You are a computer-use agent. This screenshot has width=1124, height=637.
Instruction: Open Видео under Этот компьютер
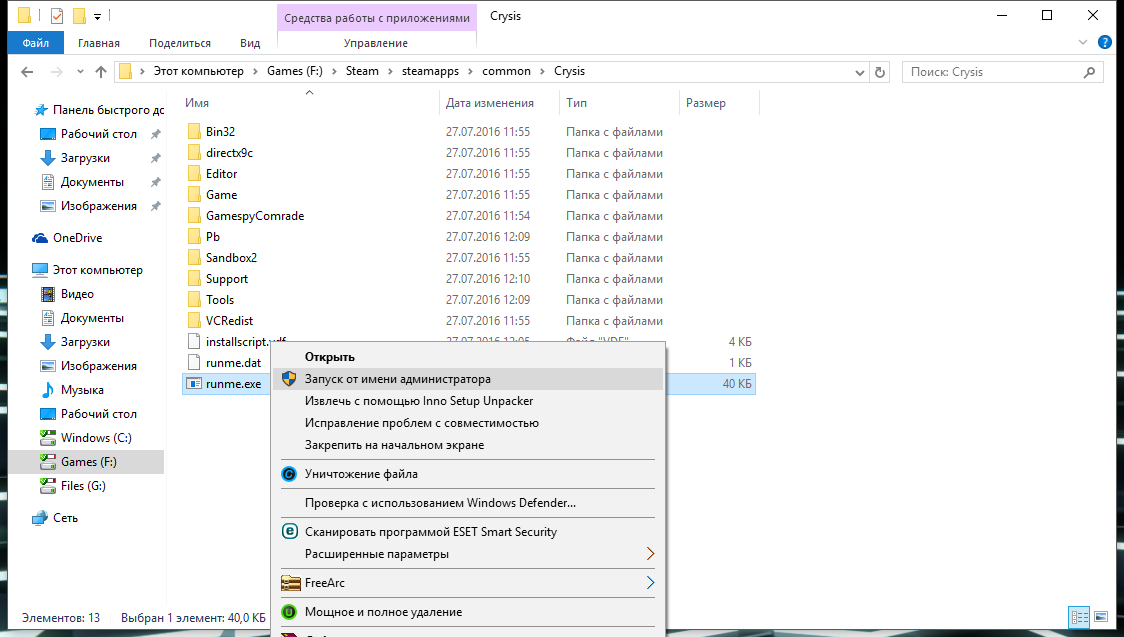(x=77, y=294)
